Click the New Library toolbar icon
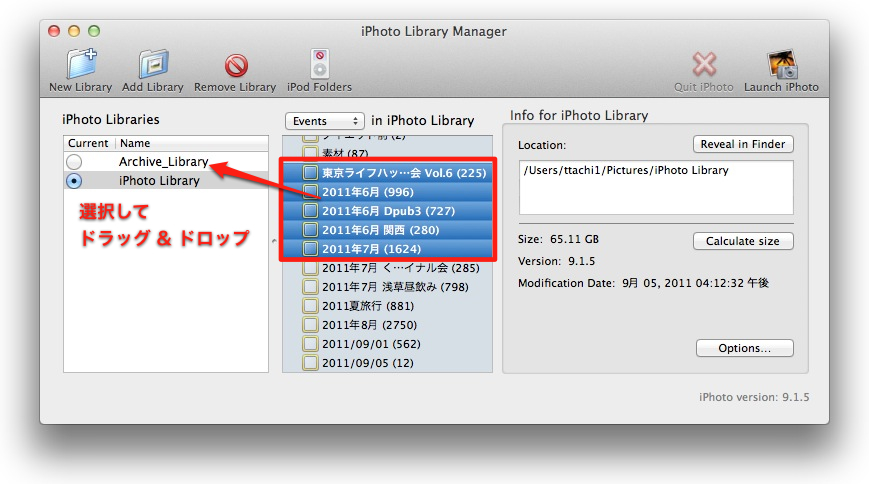This screenshot has width=869, height=484. coord(80,64)
